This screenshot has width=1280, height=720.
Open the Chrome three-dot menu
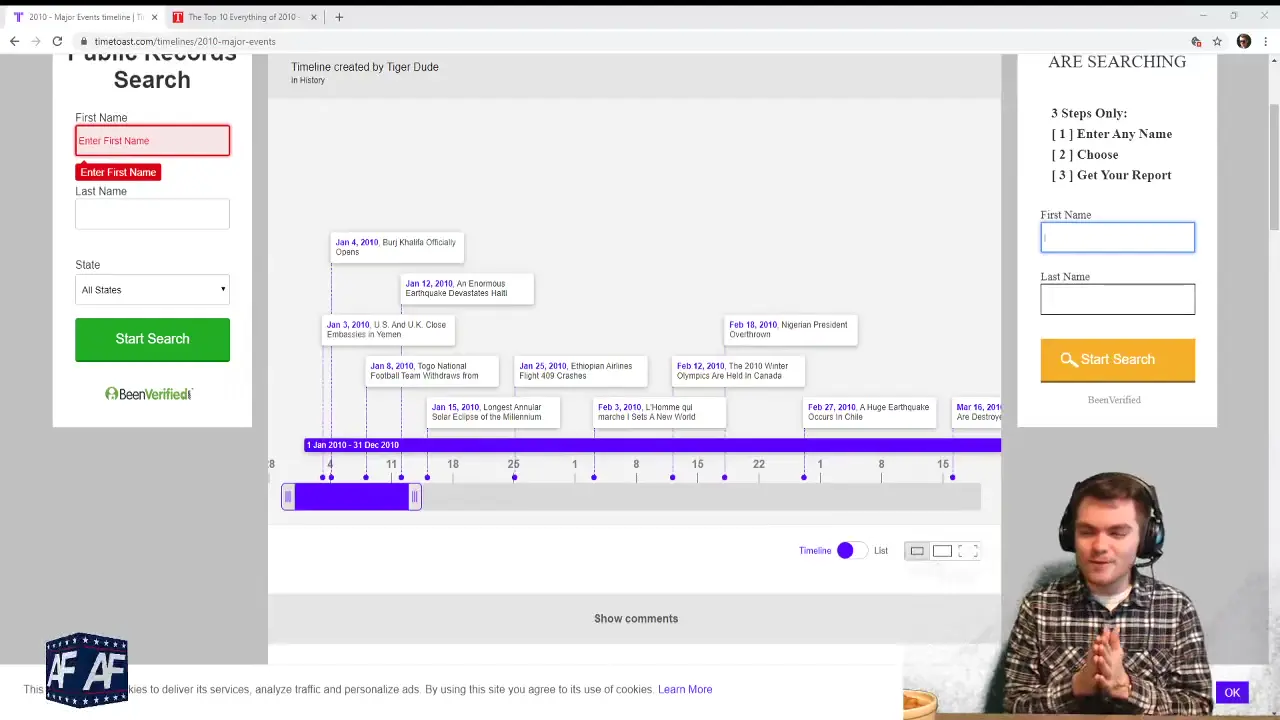[x=1265, y=41]
